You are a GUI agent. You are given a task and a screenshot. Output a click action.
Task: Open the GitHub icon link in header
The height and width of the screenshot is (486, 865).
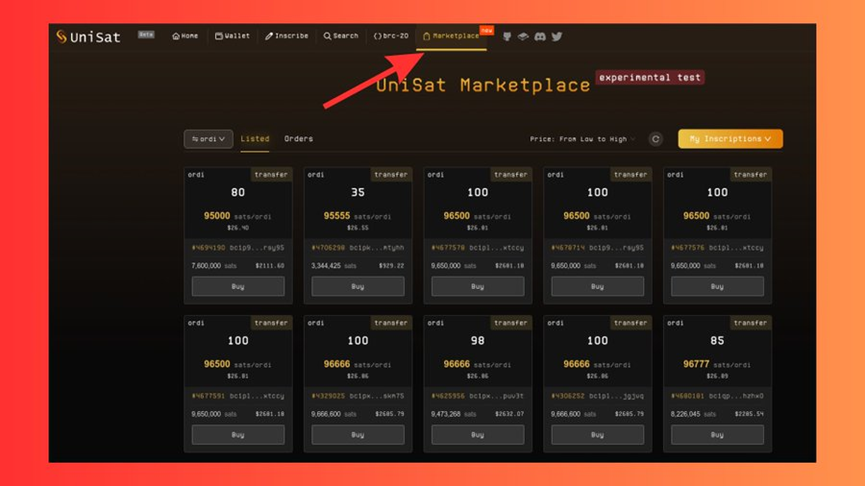tap(507, 36)
